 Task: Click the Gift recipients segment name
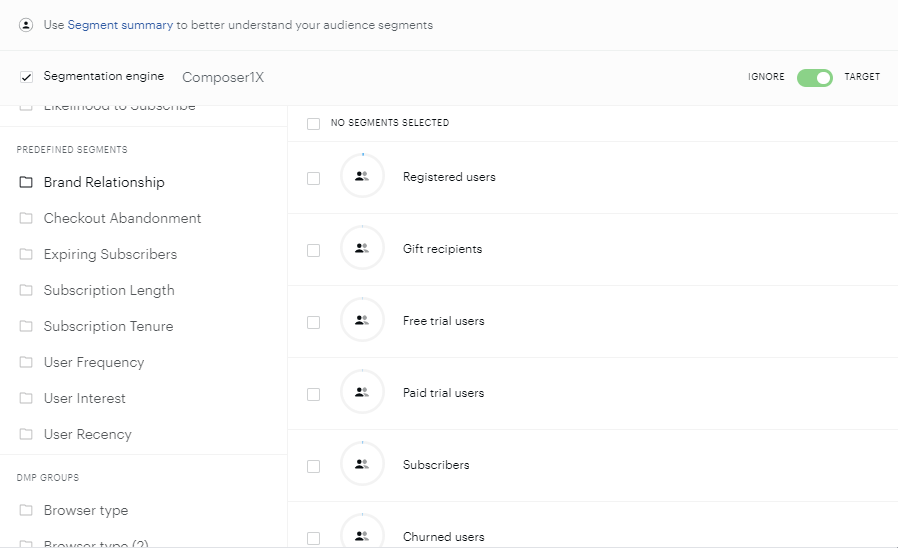click(x=442, y=249)
